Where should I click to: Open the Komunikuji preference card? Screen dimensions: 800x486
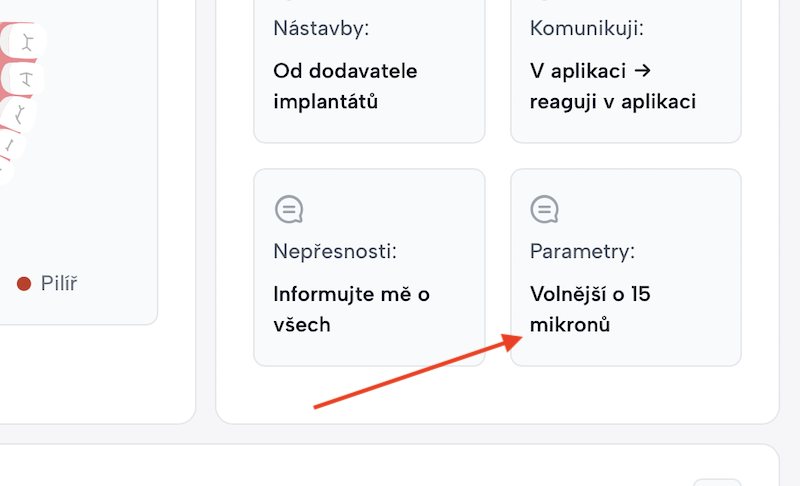pyautogui.click(x=626, y=71)
